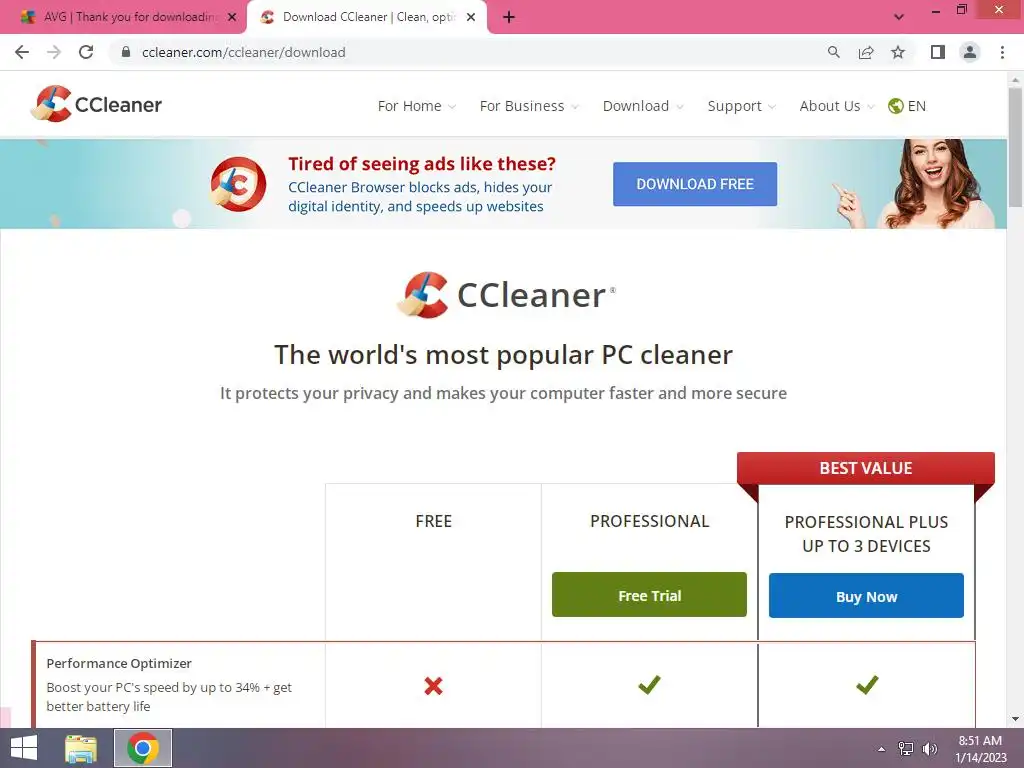Click Boost your PC's speed description text
Image resolution: width=1024 pixels, height=768 pixels.
coord(168,697)
